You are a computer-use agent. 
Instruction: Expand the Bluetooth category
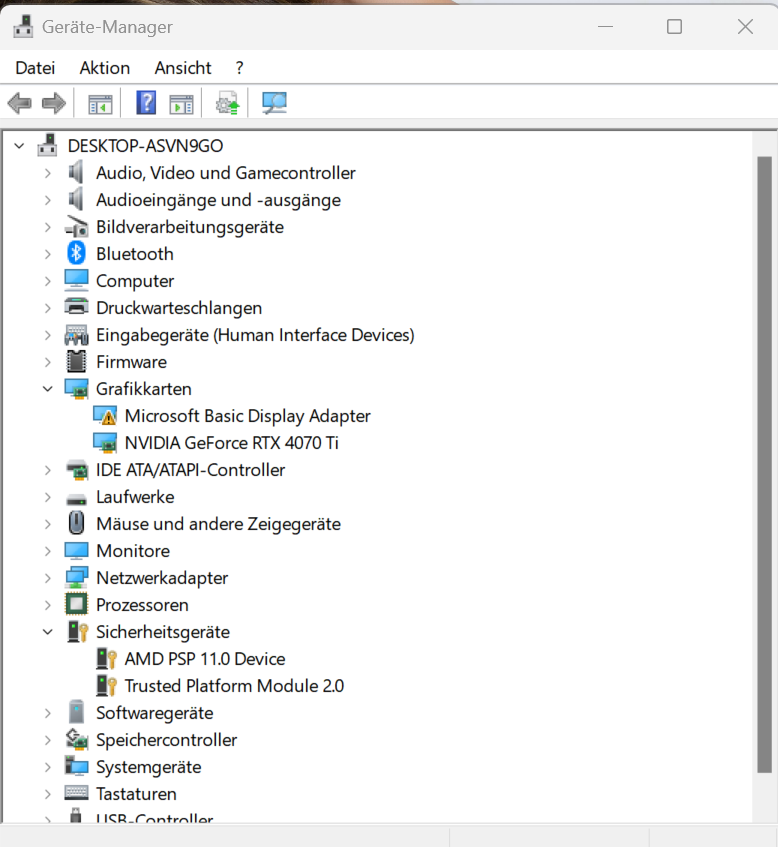48,254
